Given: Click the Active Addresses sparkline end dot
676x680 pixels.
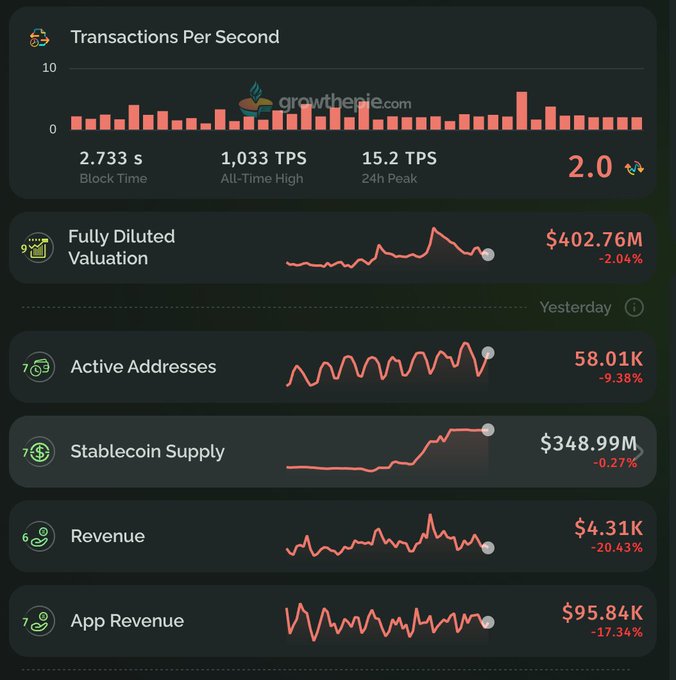Looking at the screenshot, I should pyautogui.click(x=488, y=353).
